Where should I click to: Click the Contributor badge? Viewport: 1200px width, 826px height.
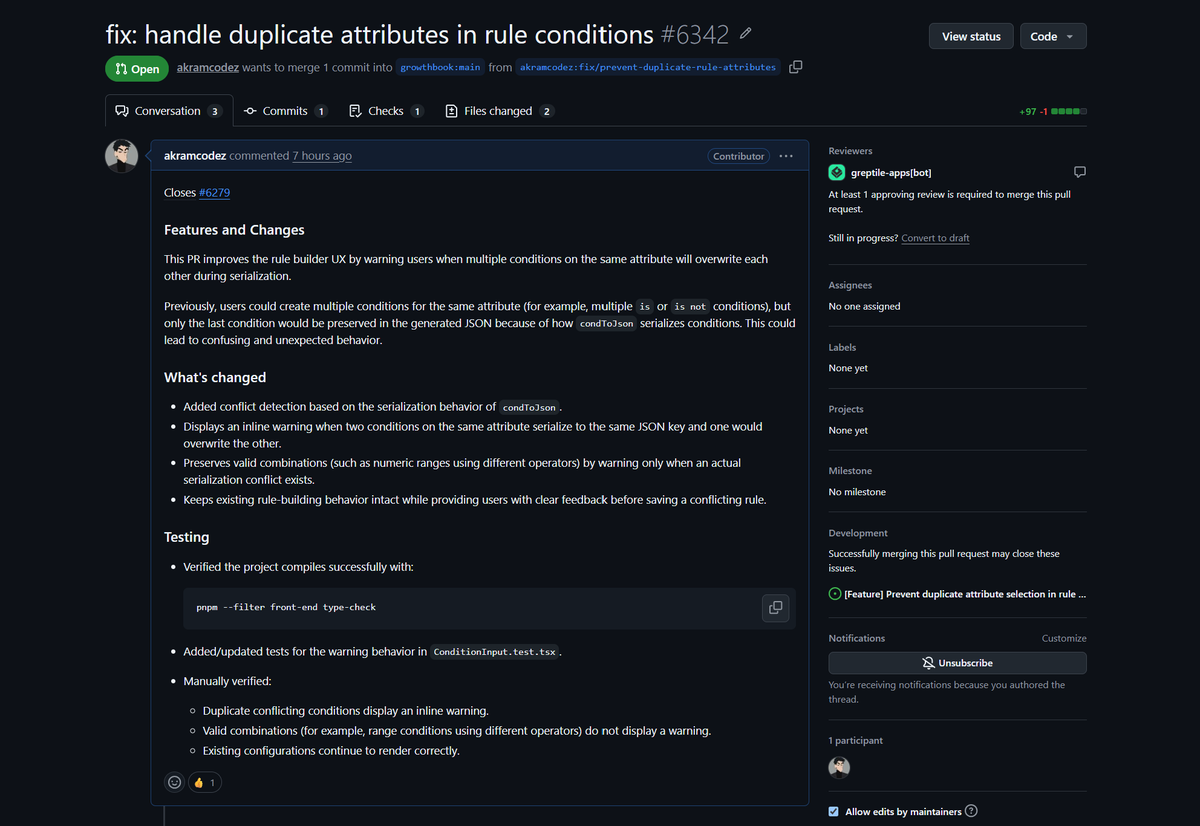pyautogui.click(x=739, y=156)
